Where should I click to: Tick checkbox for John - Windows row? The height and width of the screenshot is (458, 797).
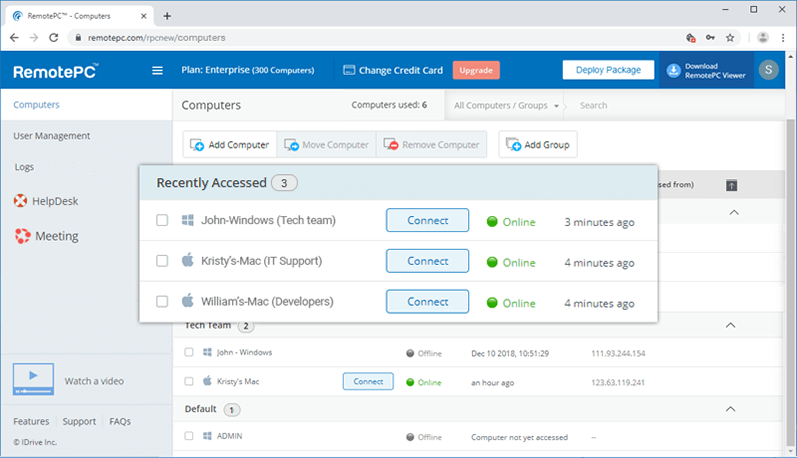click(x=189, y=352)
